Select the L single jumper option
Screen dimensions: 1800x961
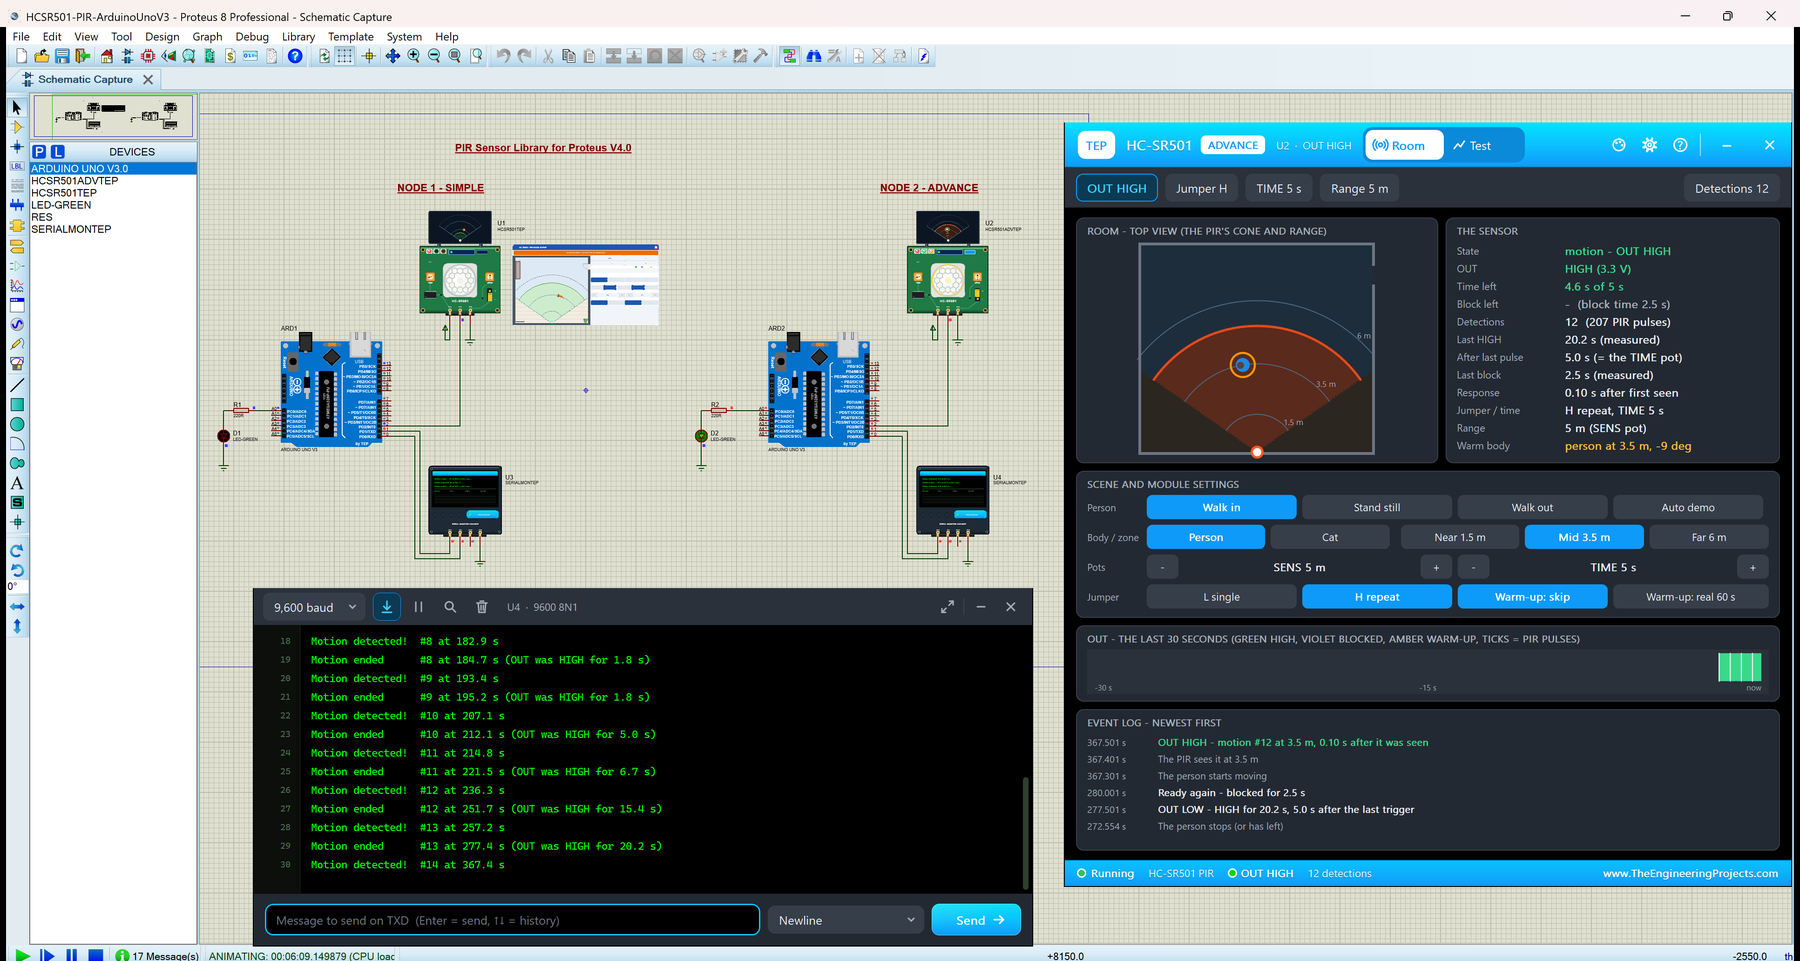tap(1221, 597)
